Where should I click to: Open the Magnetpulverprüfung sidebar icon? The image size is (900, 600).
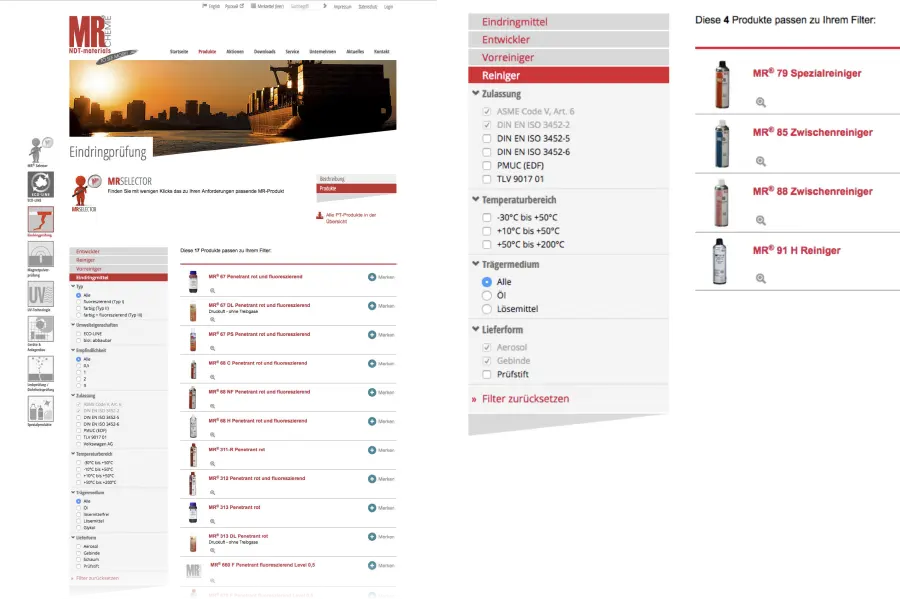(x=41, y=254)
